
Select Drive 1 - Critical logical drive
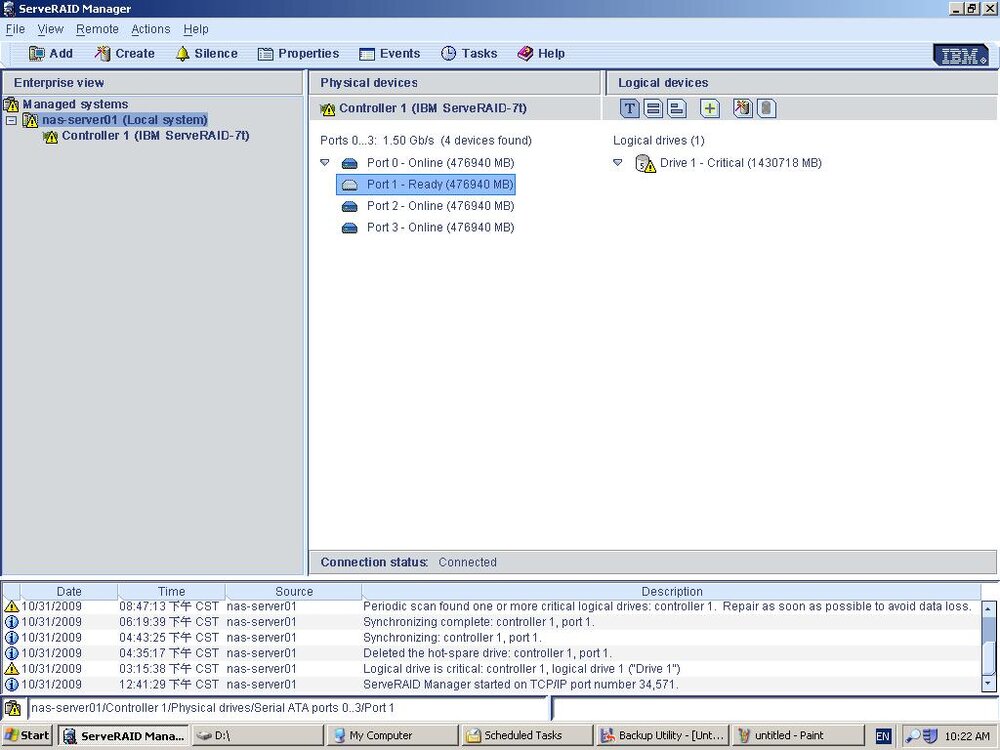pos(740,163)
